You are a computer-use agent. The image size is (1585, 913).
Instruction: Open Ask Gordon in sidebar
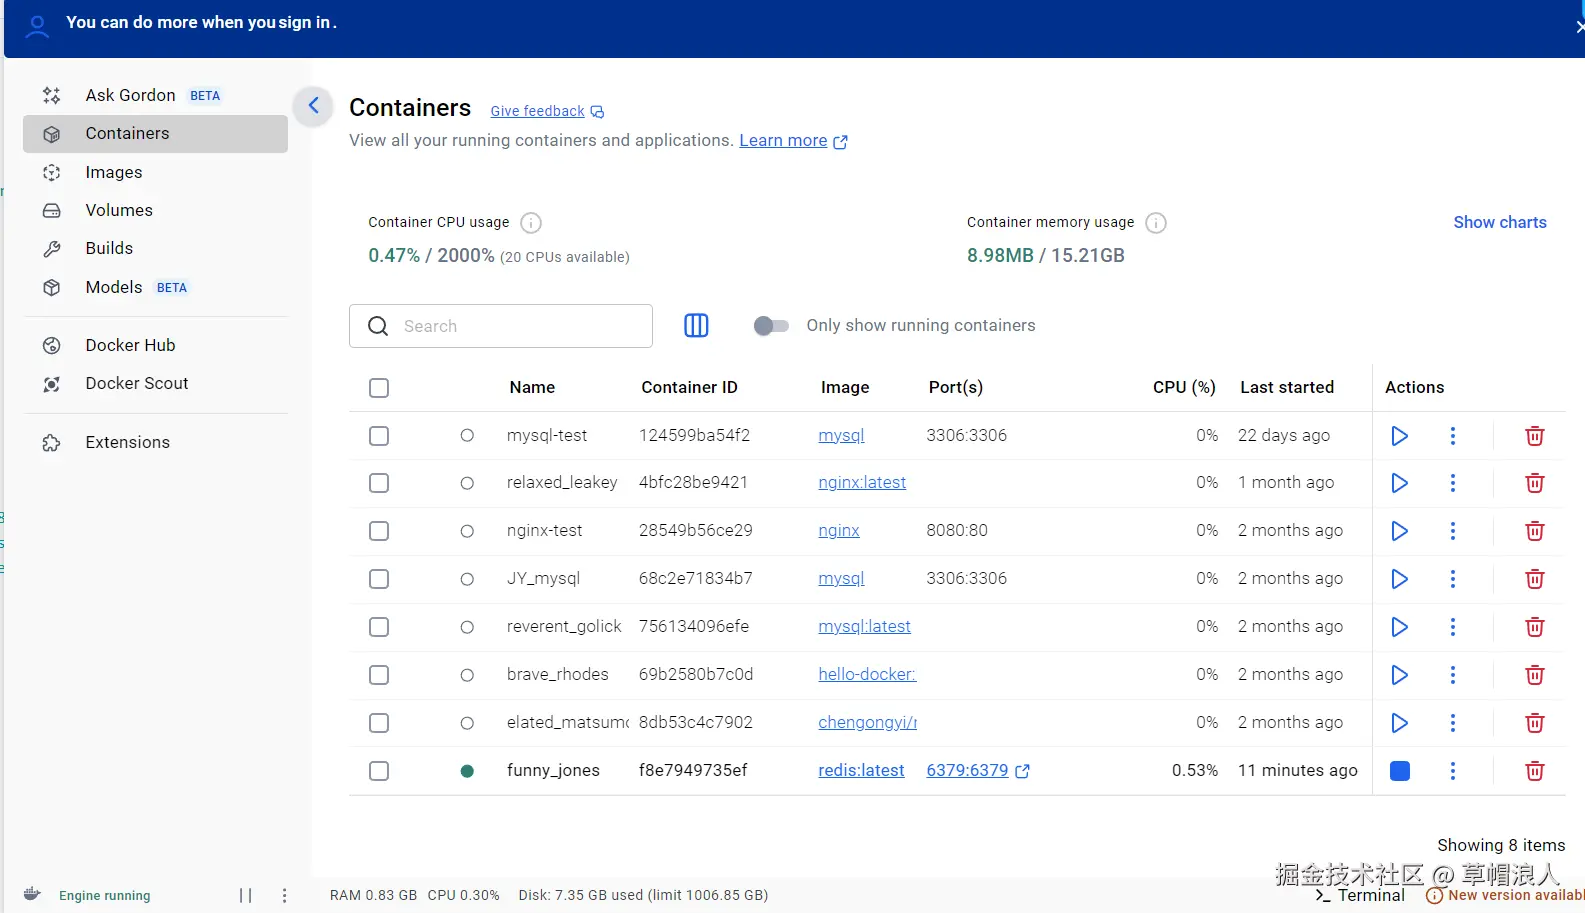point(155,95)
